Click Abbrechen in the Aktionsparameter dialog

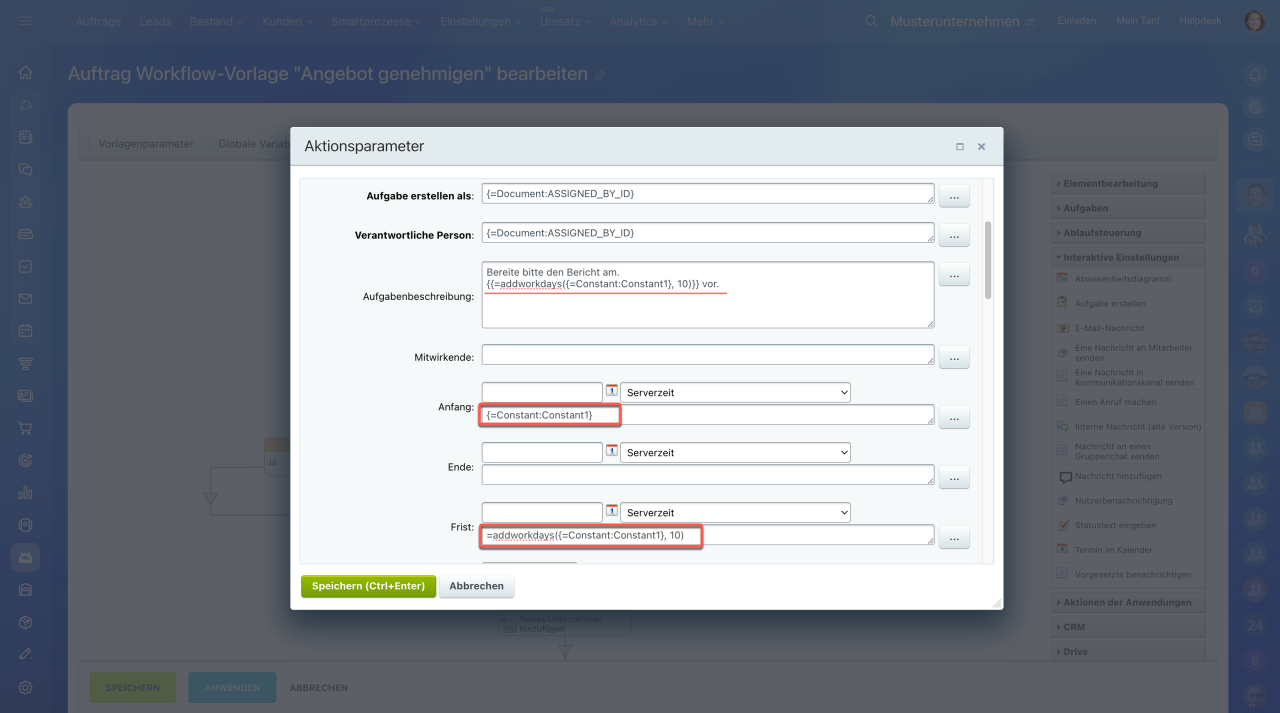(x=476, y=586)
